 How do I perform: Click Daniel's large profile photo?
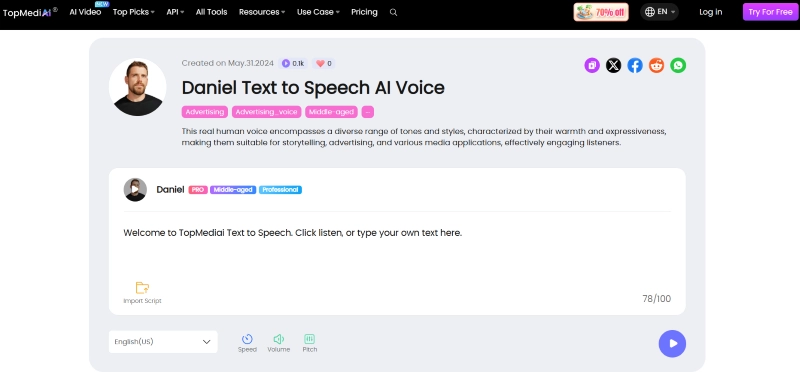tap(138, 87)
